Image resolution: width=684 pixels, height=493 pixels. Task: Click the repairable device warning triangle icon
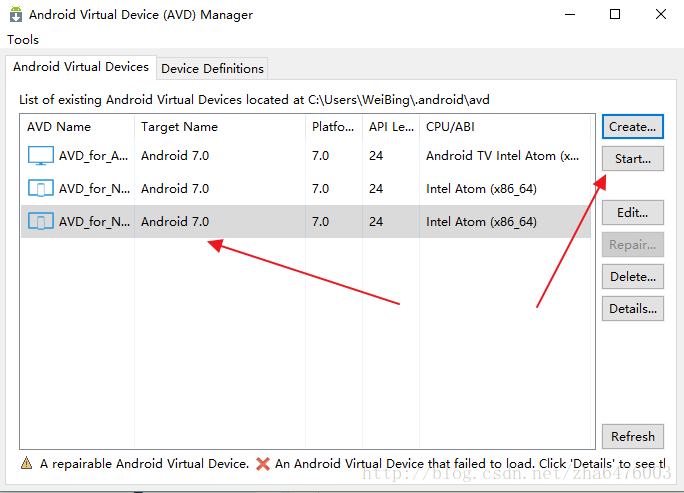pyautogui.click(x=27, y=463)
